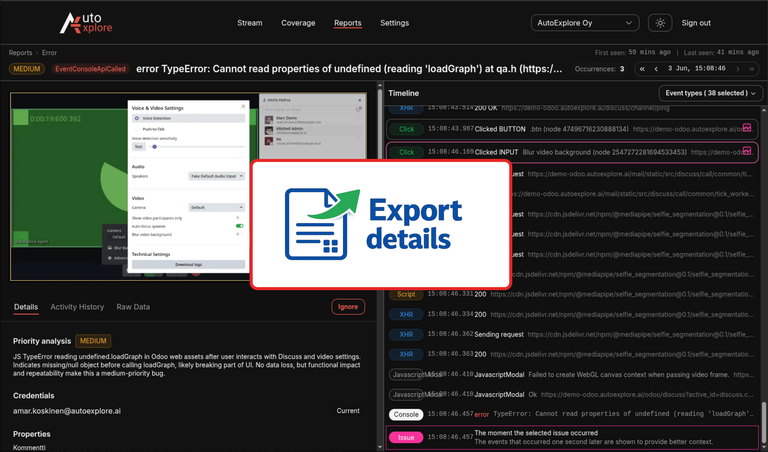The image size is (768, 452).
Task: Click the Sign out button
Action: 696,23
